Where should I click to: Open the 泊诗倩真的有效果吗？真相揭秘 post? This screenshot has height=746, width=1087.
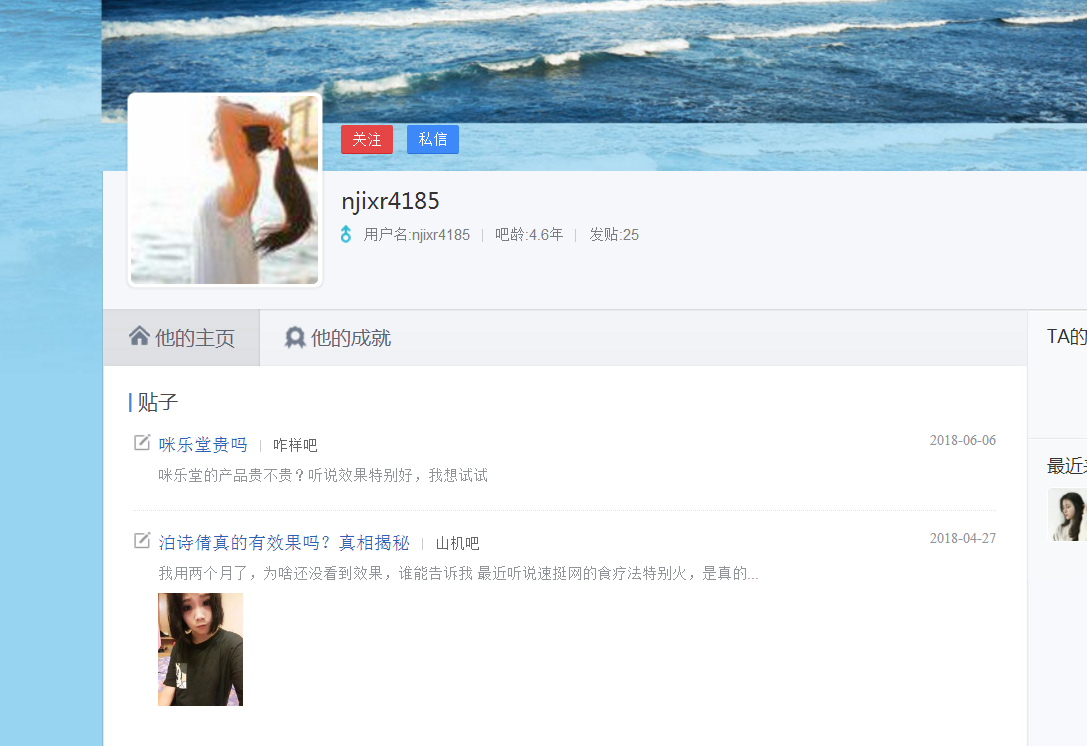tap(284, 543)
